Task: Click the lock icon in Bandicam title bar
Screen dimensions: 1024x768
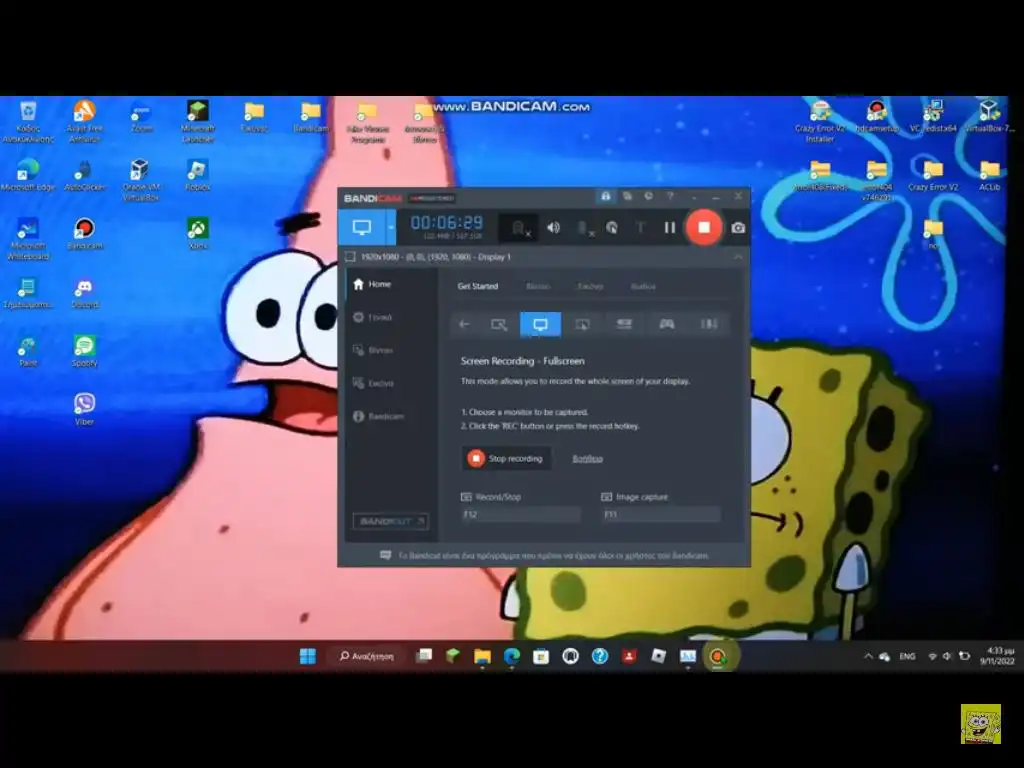Action: (605, 196)
